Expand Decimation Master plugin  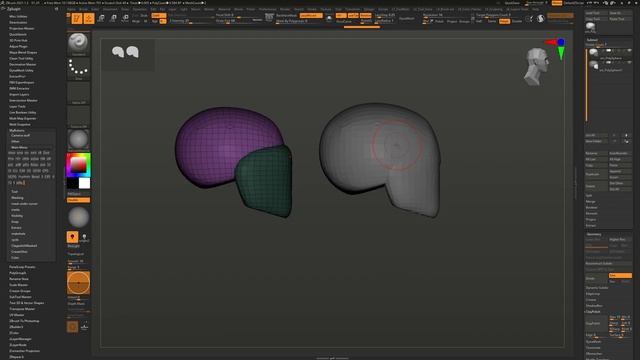click(22, 64)
